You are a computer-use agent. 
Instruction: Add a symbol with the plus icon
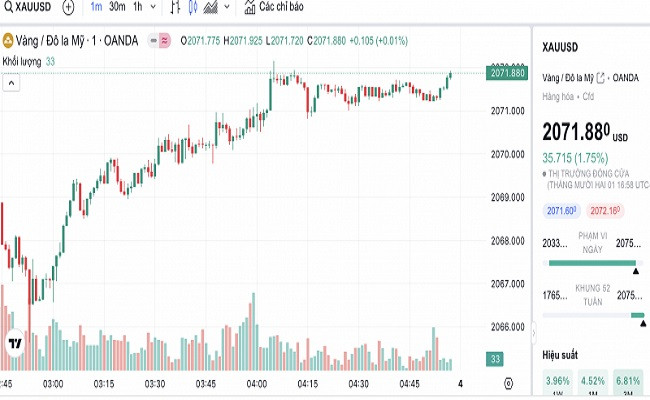(x=68, y=7)
